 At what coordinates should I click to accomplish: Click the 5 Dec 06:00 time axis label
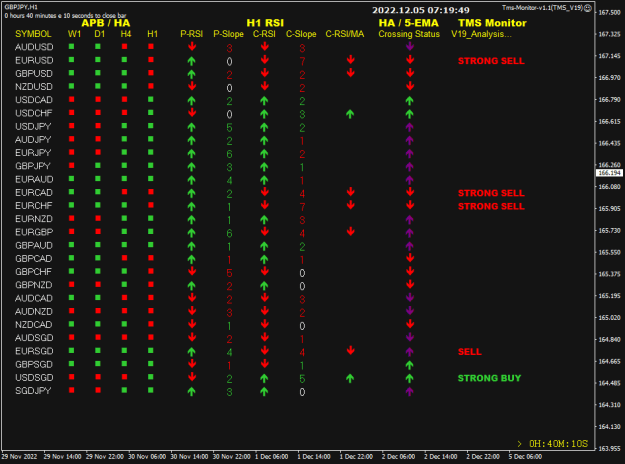pos(525,457)
